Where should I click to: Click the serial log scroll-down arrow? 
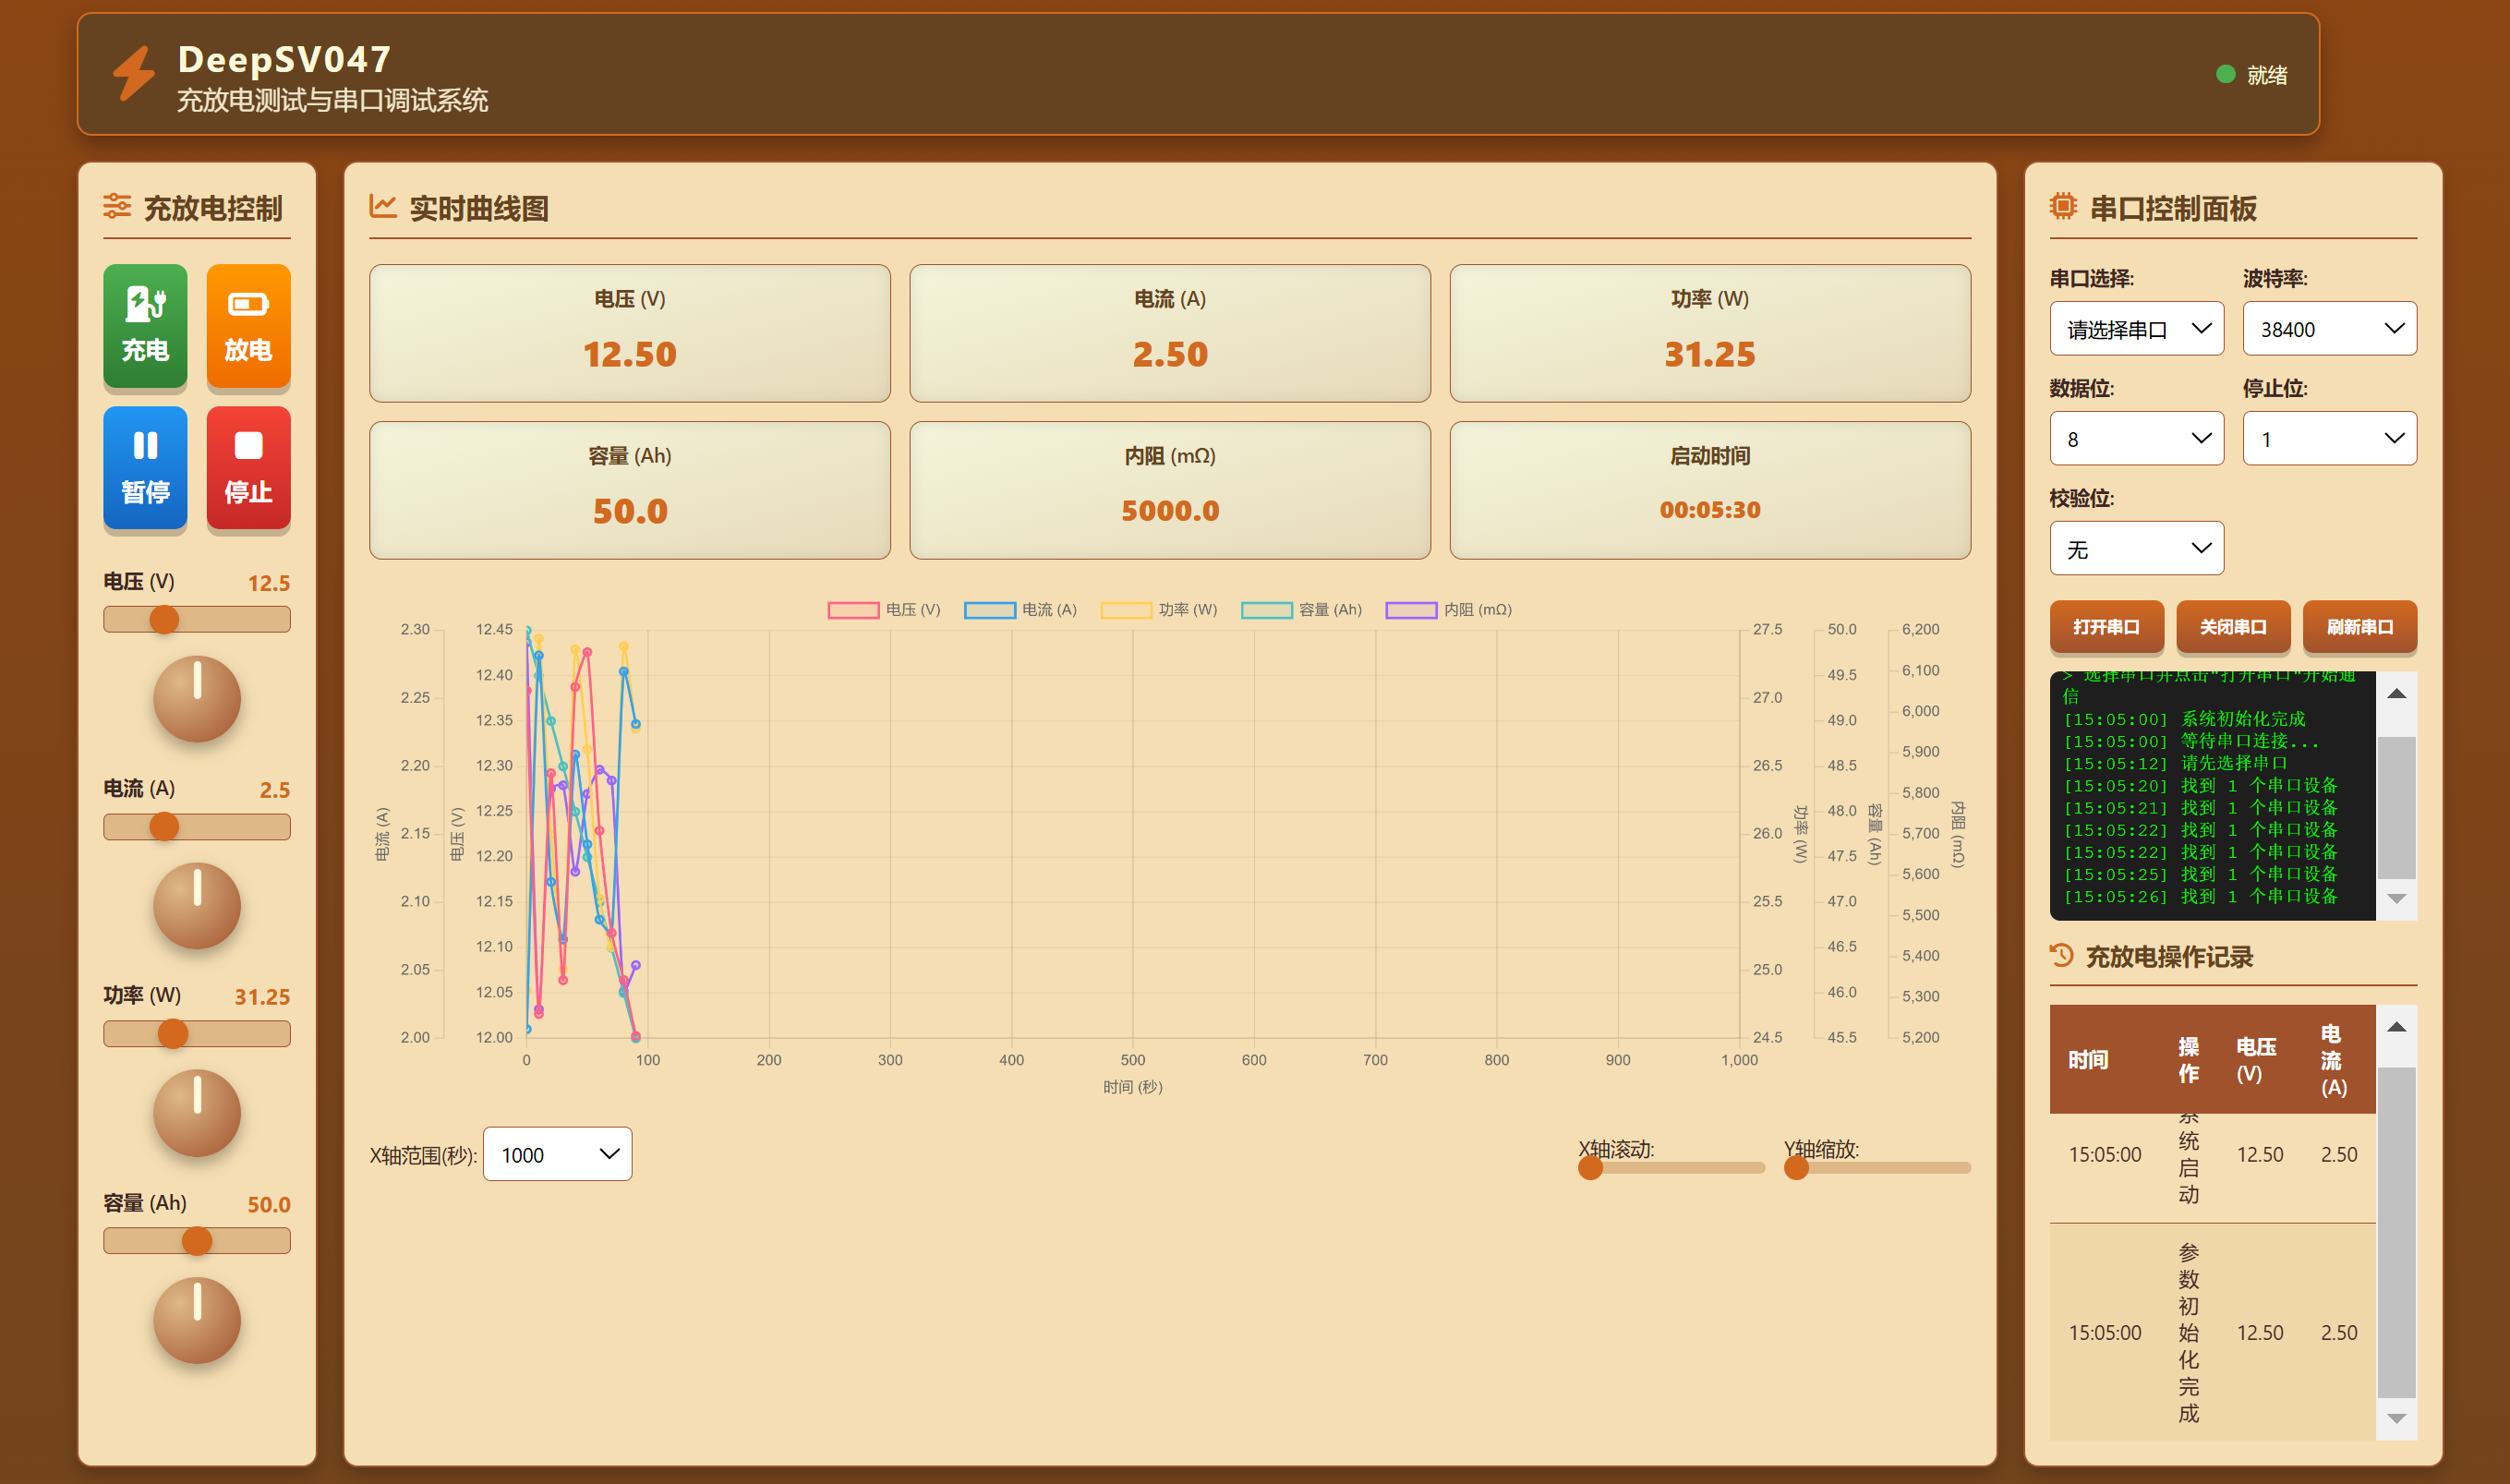coord(2396,899)
